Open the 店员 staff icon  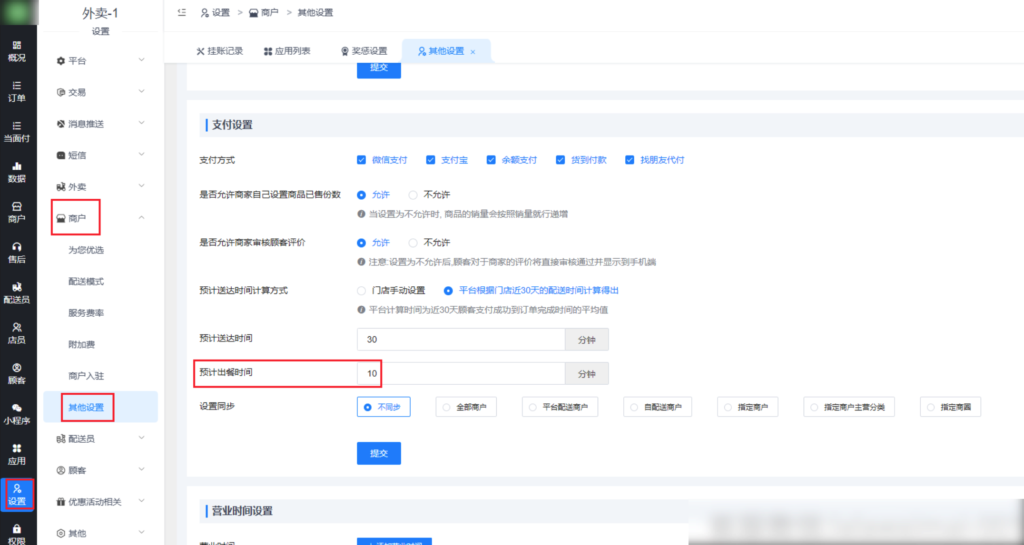tap(17, 334)
